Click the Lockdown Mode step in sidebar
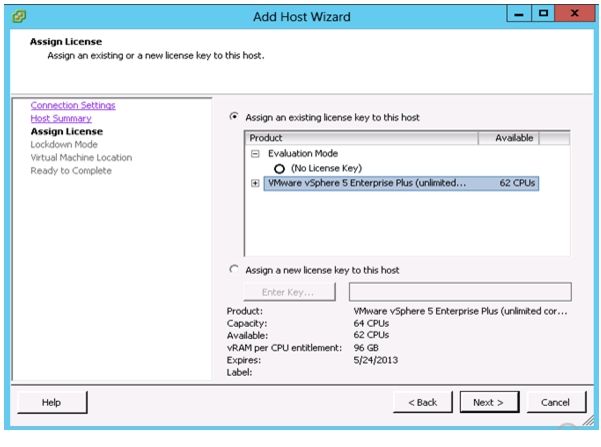Image resolution: width=601 pixels, height=447 pixels. point(64,145)
